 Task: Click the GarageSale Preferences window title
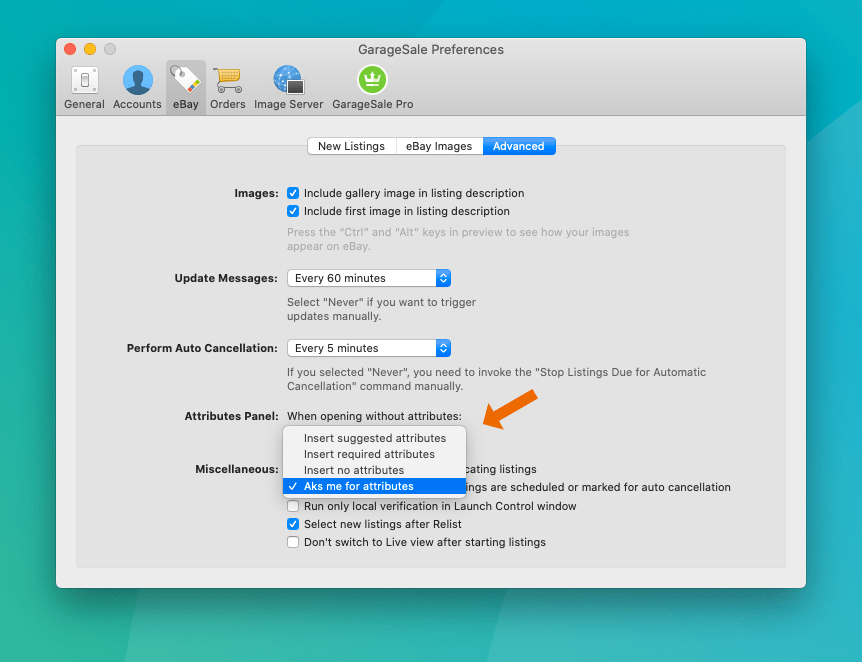coord(431,49)
